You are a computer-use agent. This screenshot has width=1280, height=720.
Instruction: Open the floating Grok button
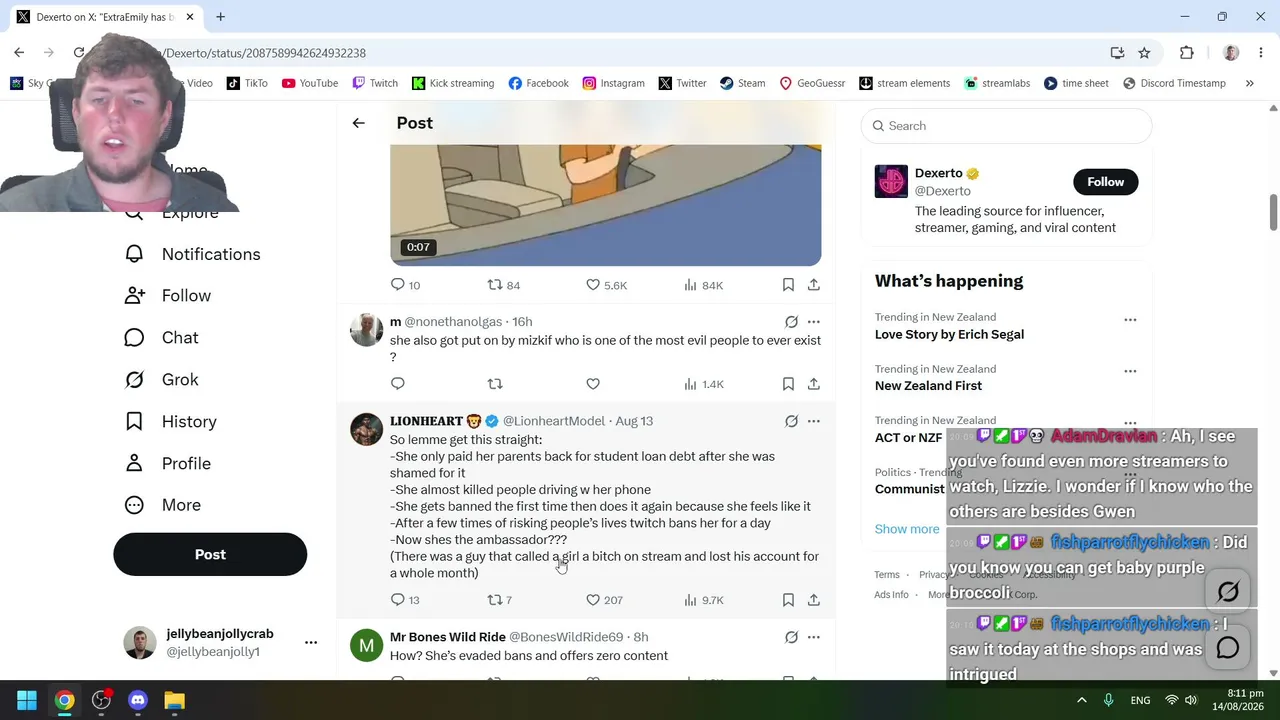1228,592
